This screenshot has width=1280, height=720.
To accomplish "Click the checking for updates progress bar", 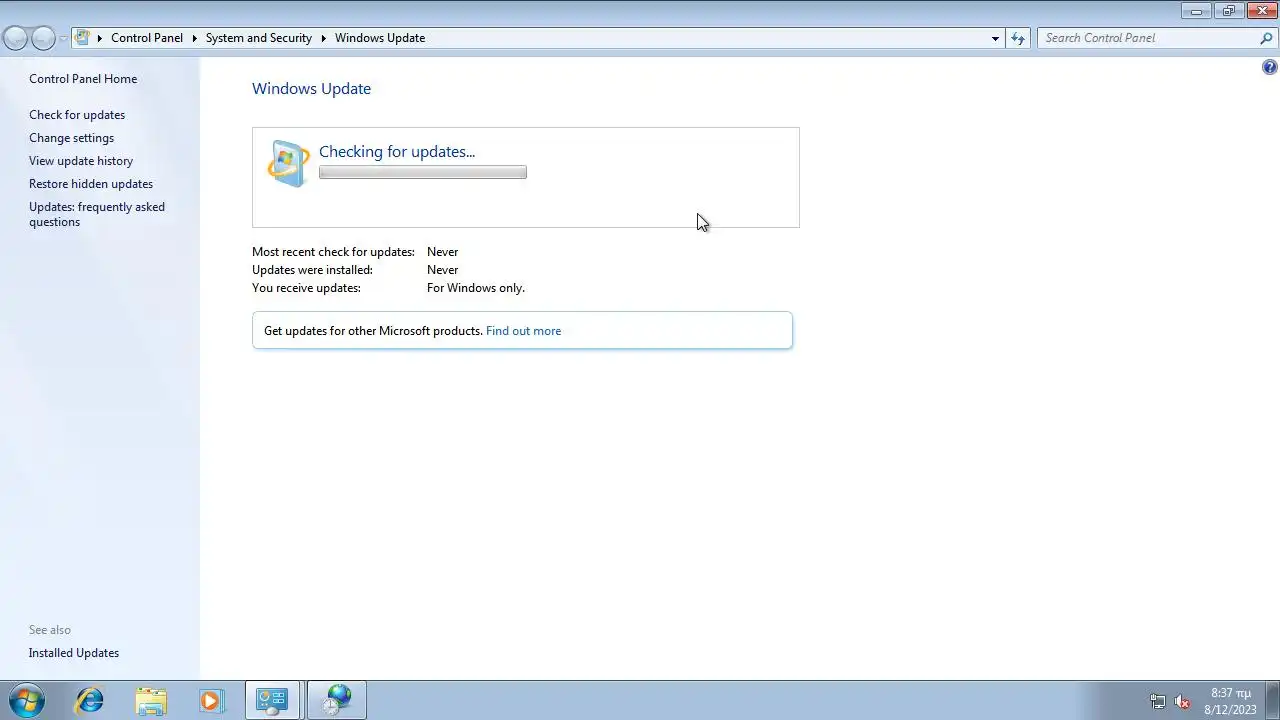I will (423, 173).
